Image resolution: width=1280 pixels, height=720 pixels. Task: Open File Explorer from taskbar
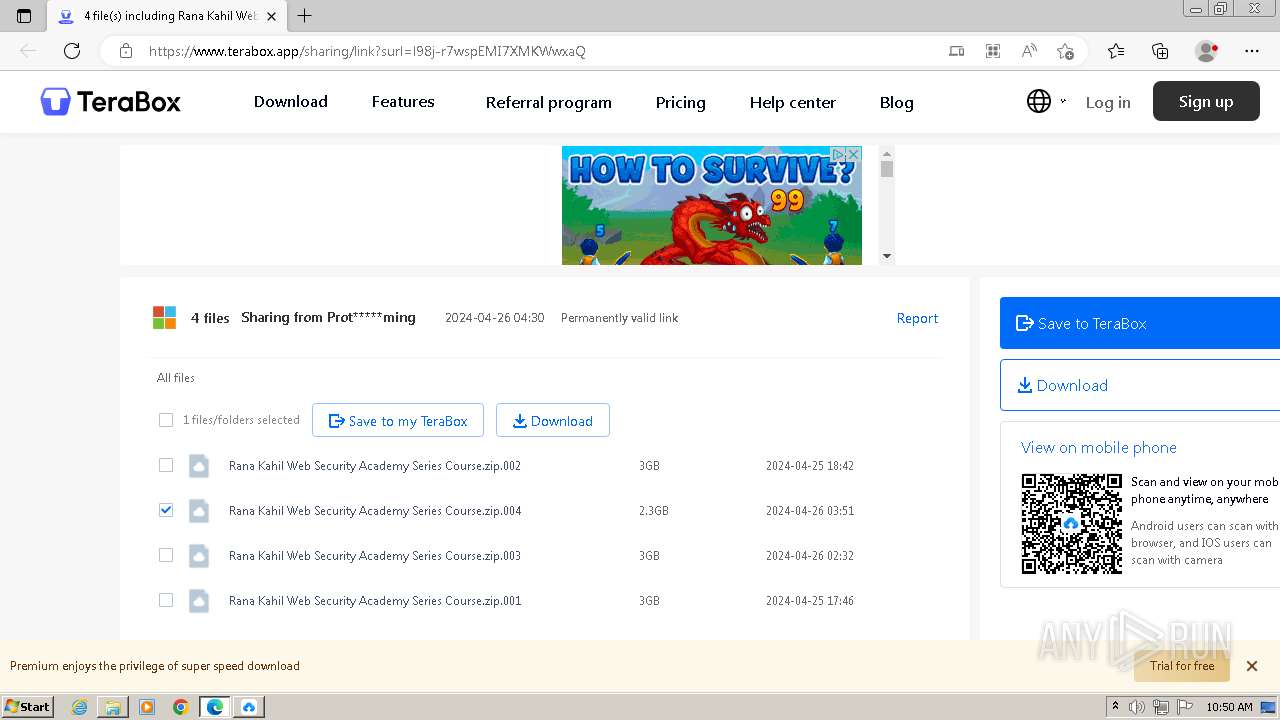tap(113, 707)
